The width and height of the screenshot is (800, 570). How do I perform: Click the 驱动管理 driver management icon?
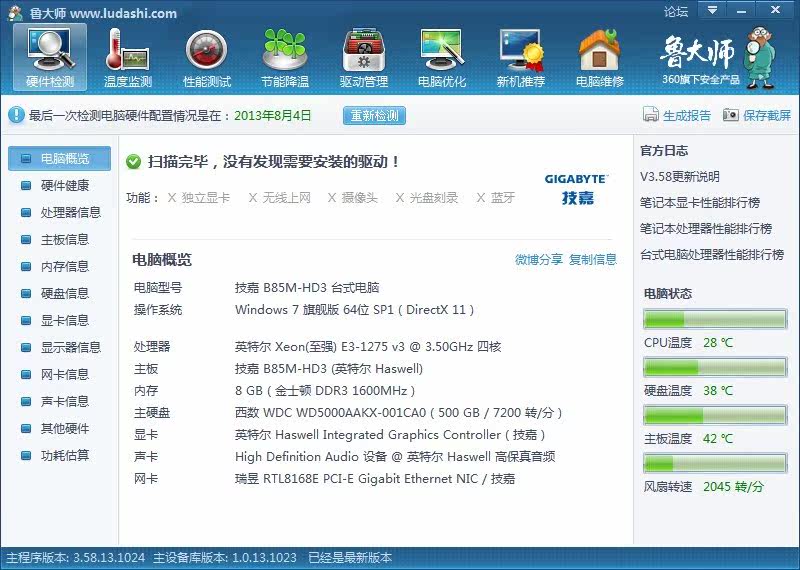364,56
